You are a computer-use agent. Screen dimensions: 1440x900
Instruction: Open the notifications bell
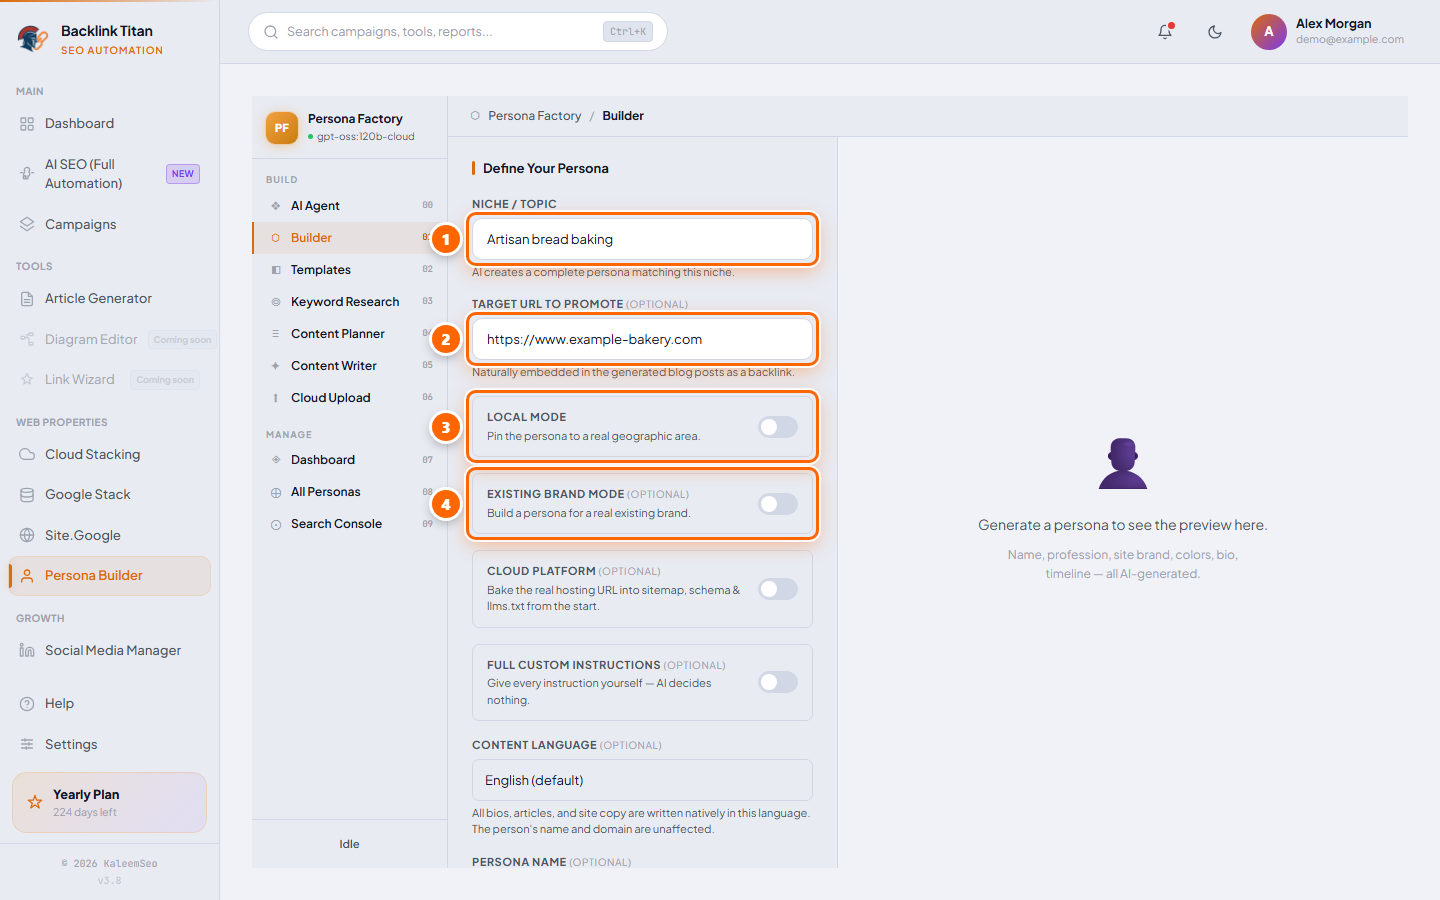(x=1165, y=32)
